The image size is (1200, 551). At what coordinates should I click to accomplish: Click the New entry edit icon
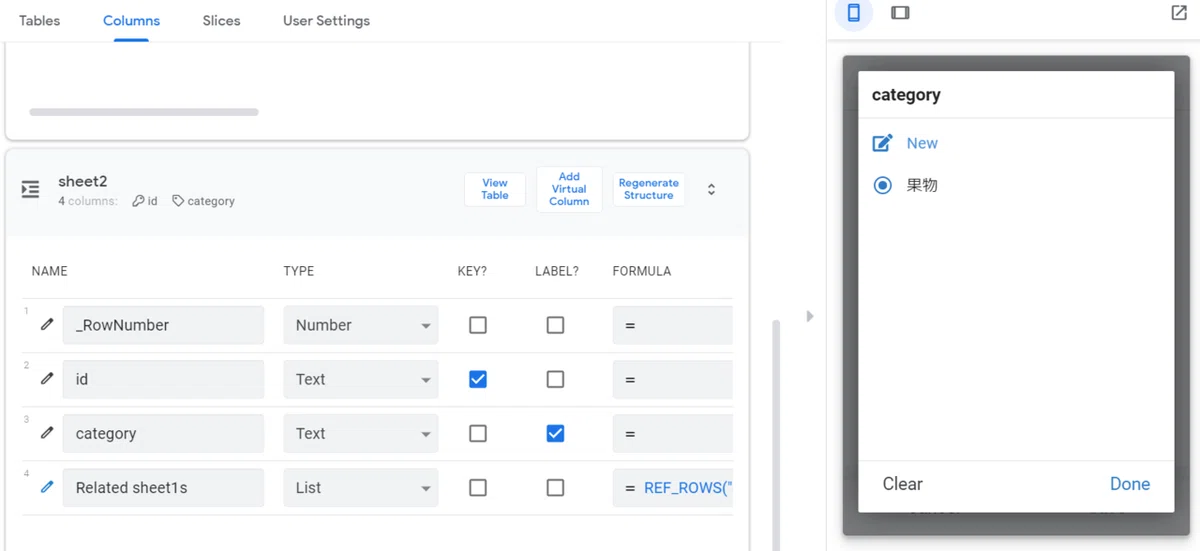(882, 143)
